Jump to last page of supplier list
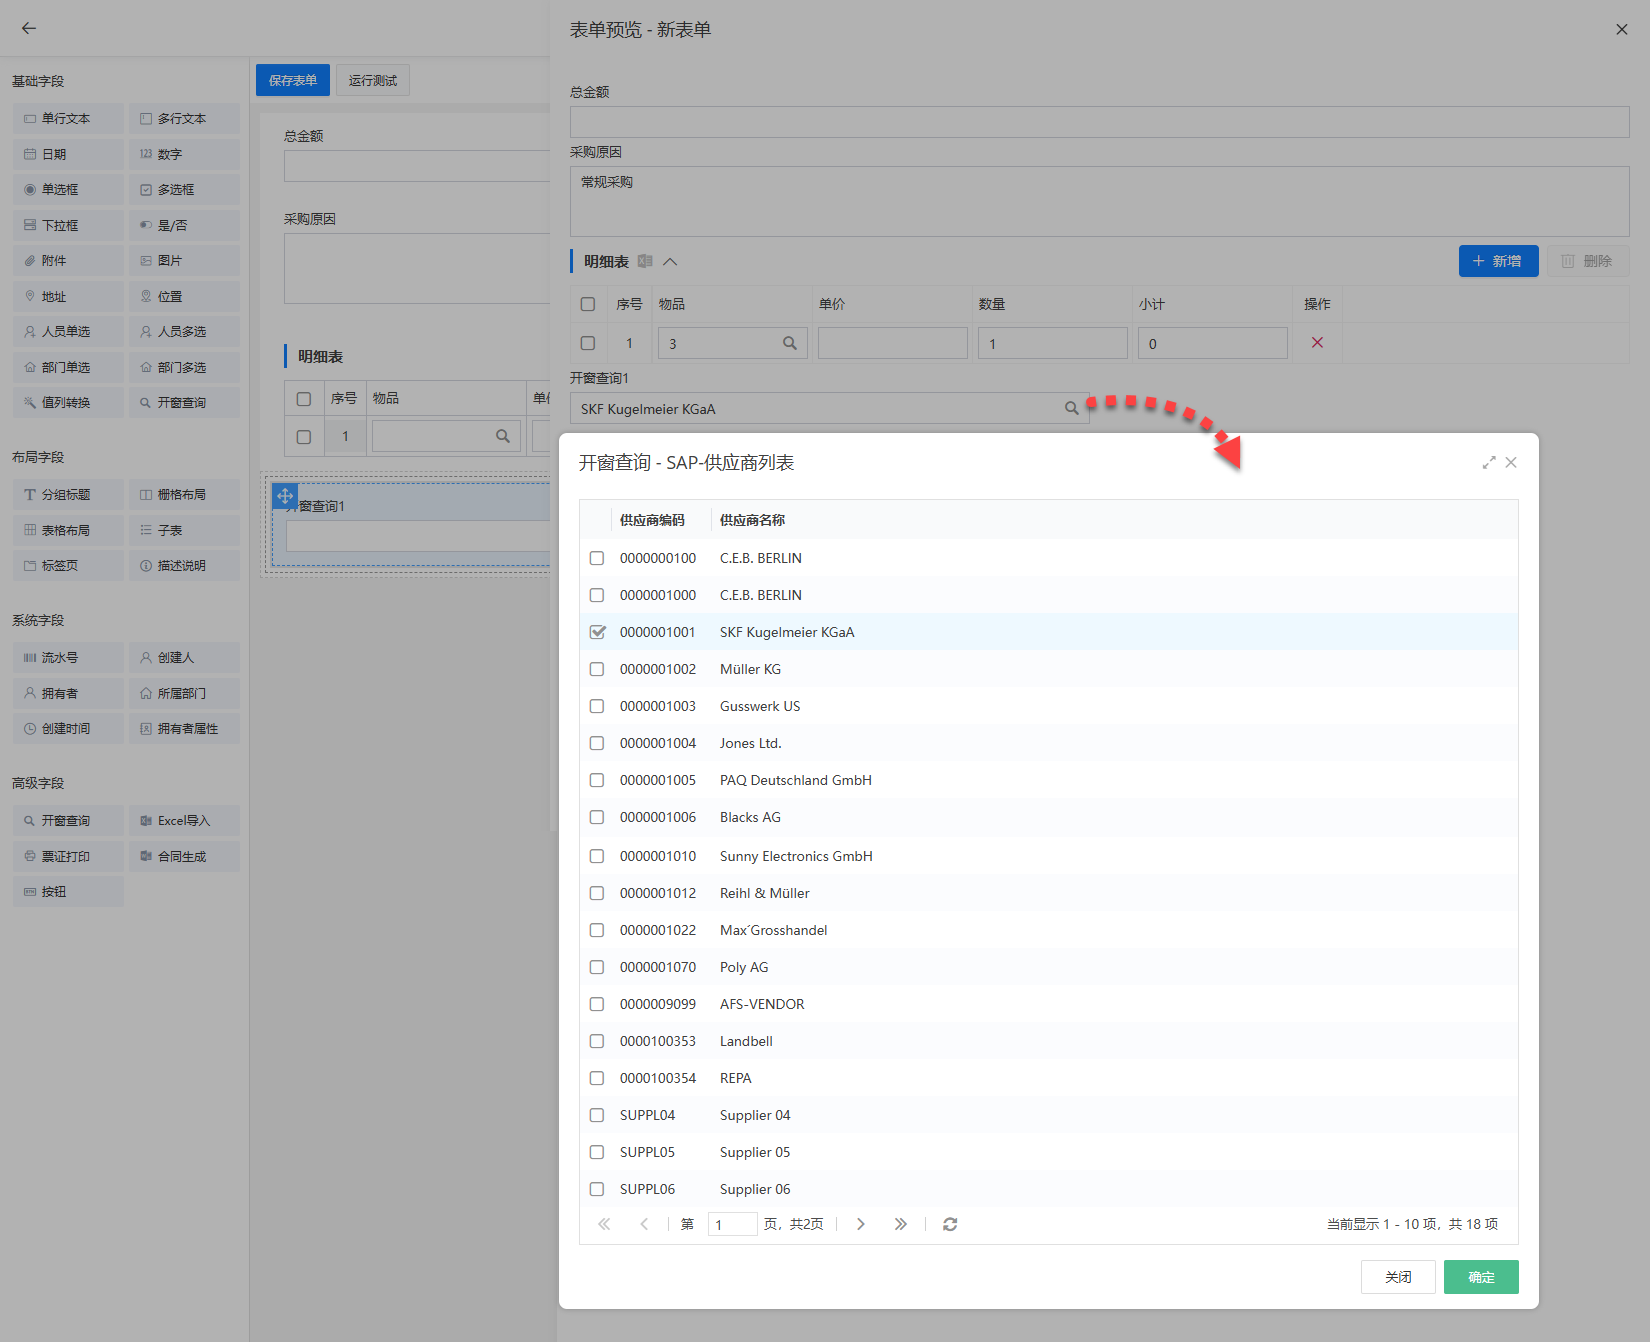Viewport: 1650px width, 1342px height. coord(900,1224)
